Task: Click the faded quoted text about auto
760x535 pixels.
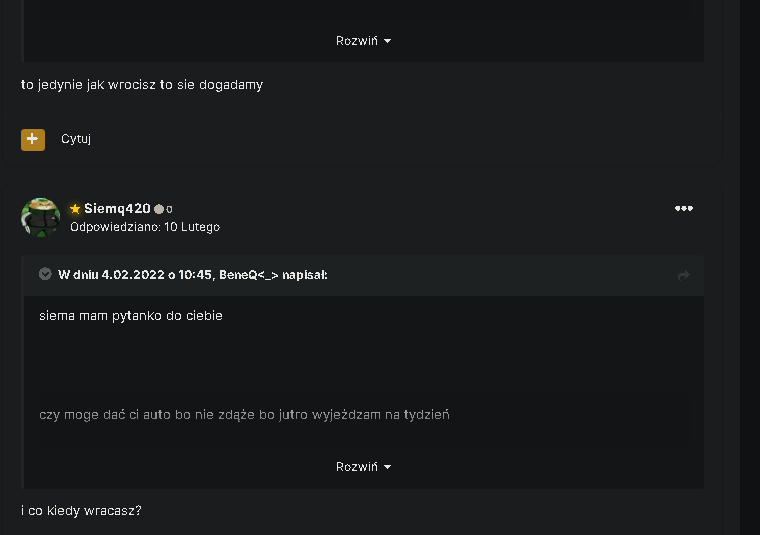Action: (x=244, y=415)
